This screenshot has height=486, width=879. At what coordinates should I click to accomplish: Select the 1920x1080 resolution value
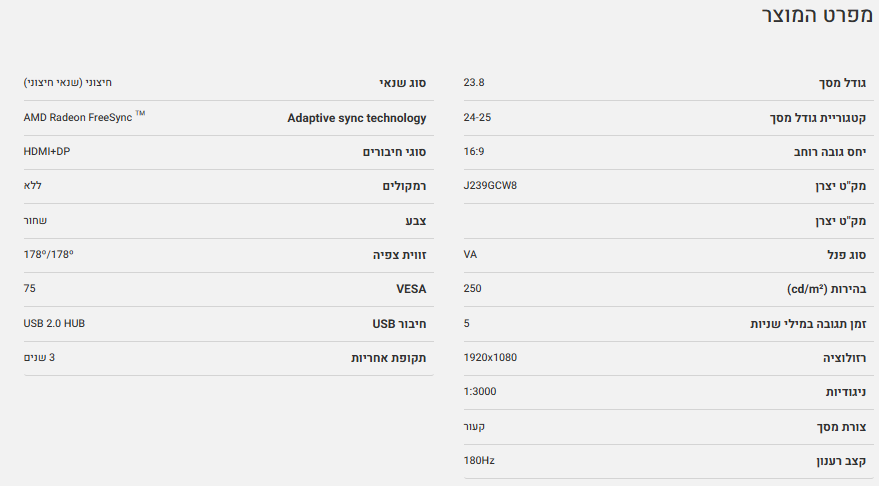pos(490,357)
